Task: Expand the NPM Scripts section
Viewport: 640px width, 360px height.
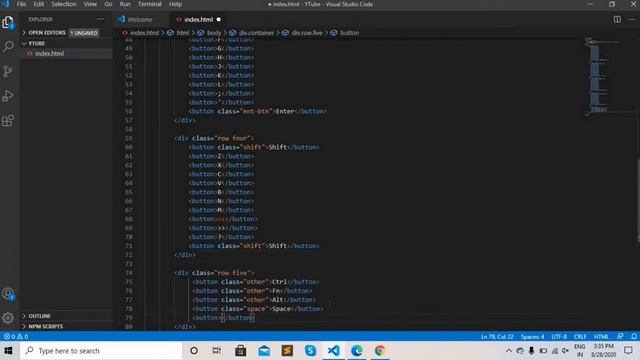Action: (65, 327)
